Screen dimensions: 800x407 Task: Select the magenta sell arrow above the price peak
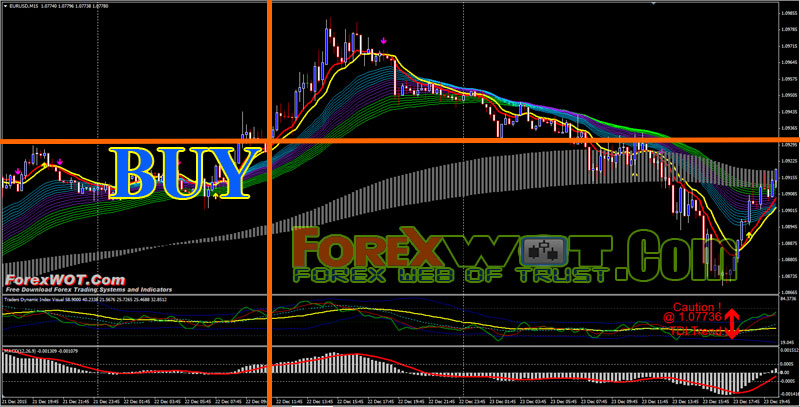point(384,41)
